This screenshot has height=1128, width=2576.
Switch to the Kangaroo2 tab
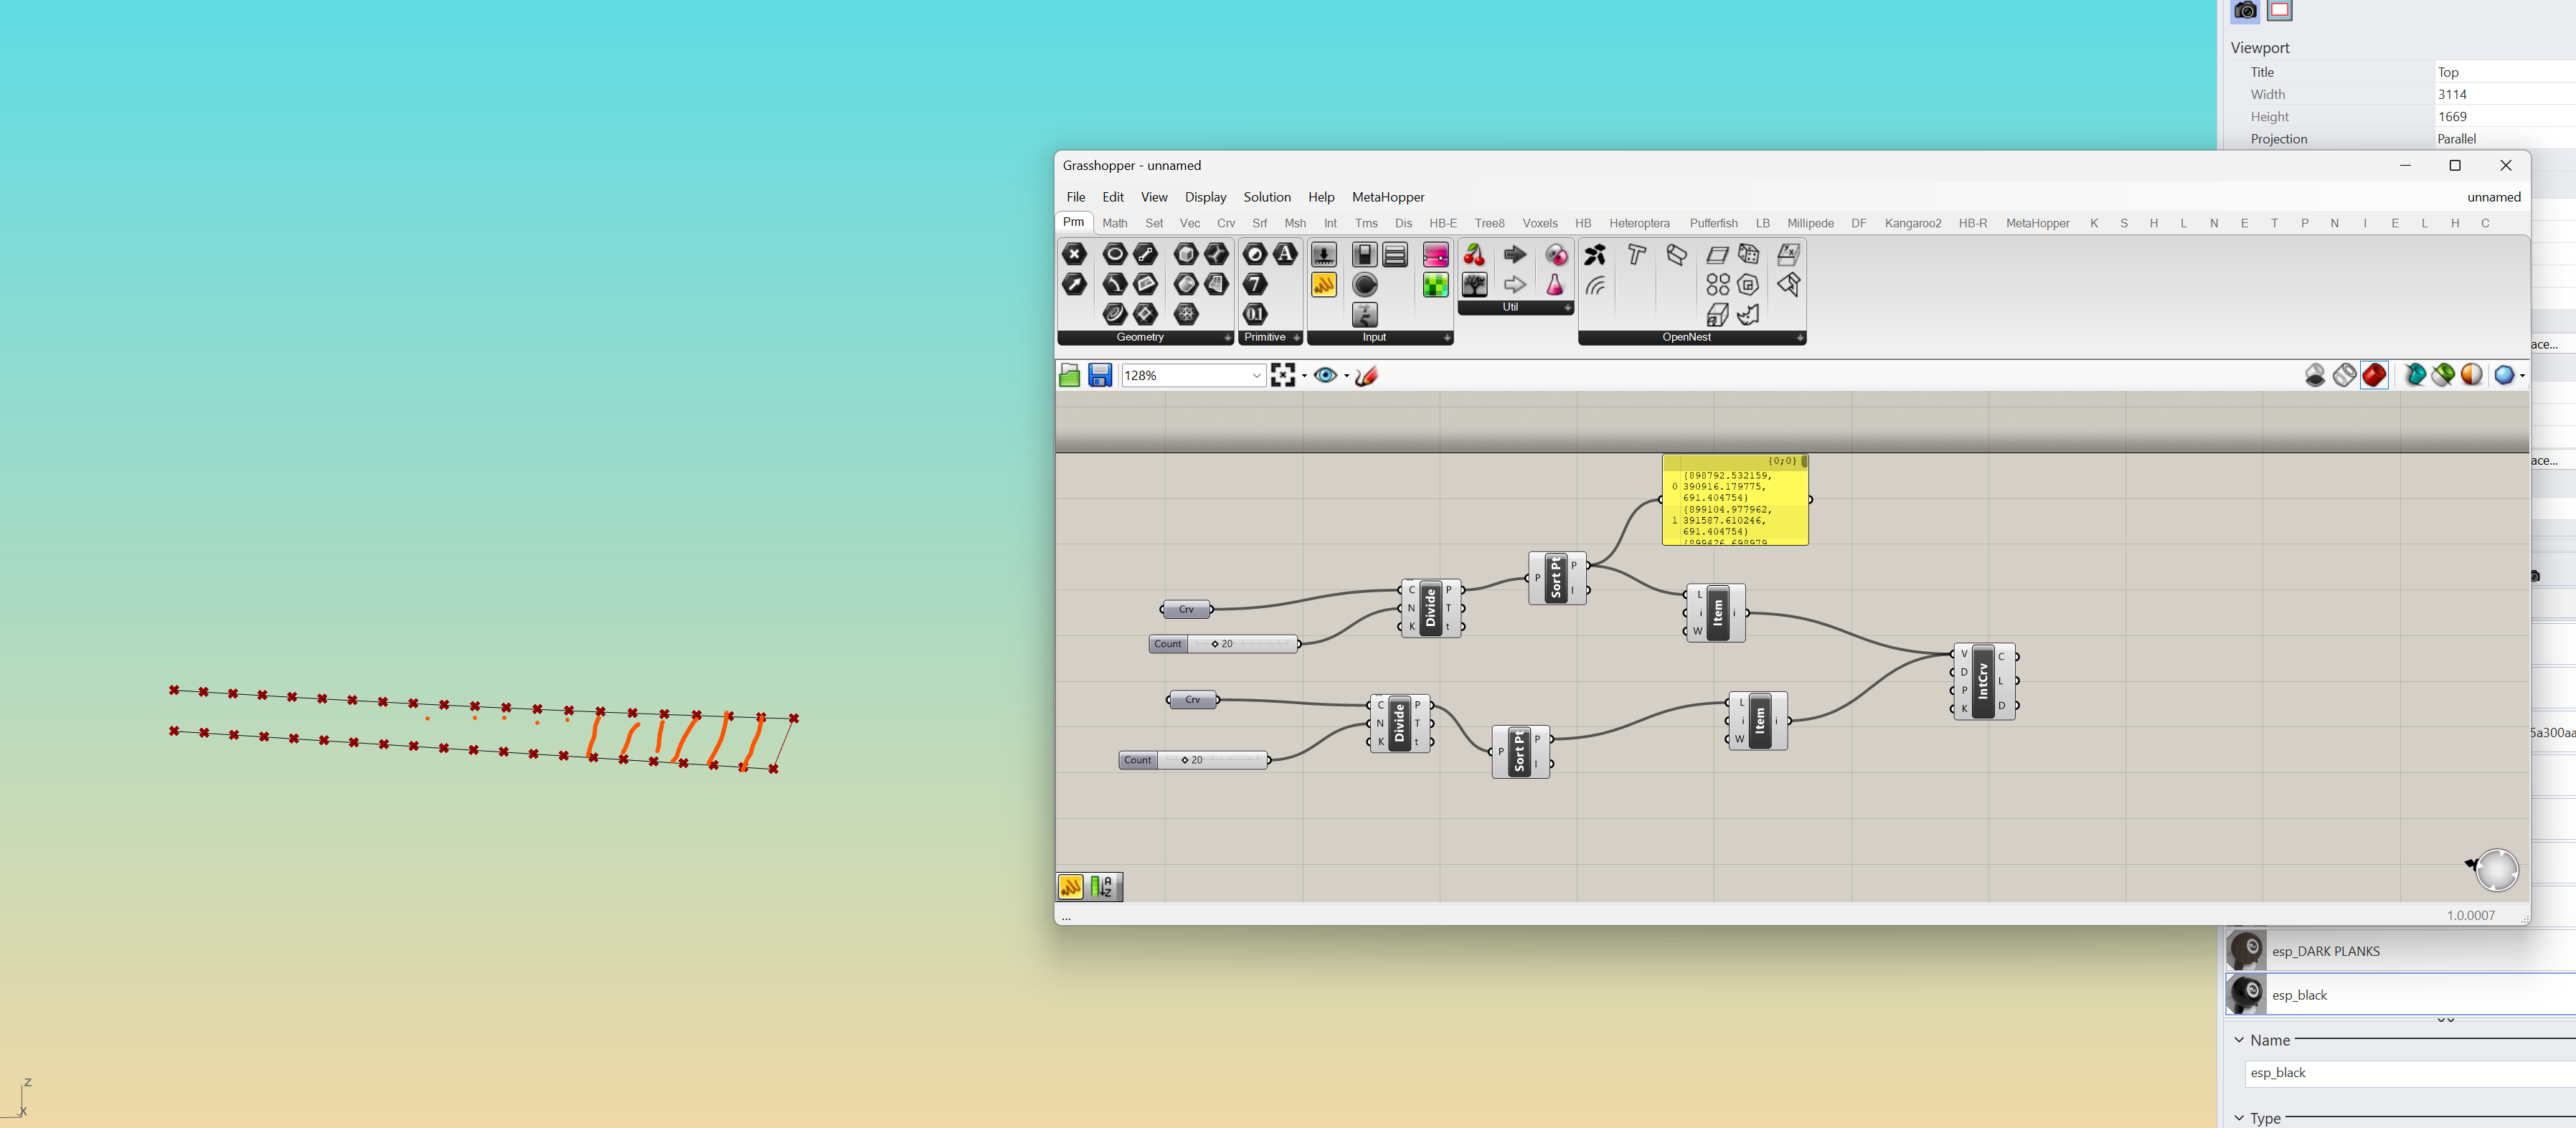pos(1912,223)
